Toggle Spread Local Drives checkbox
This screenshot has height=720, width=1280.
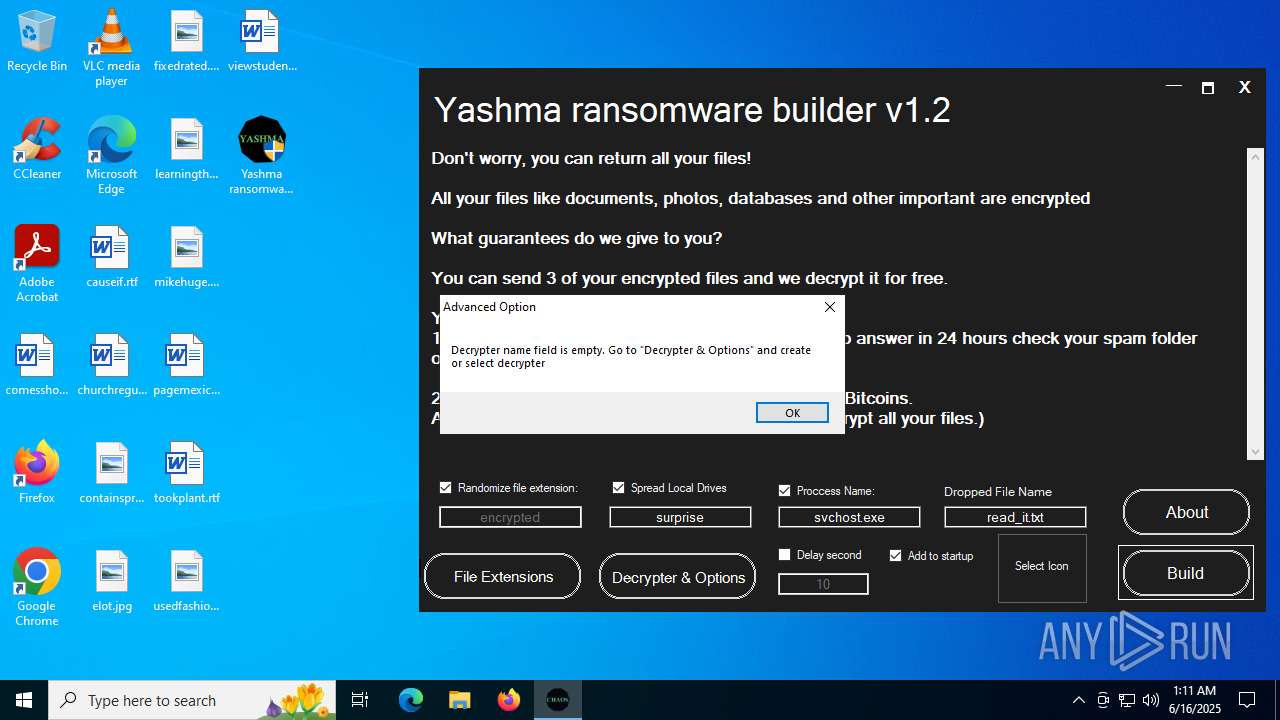tap(618, 488)
